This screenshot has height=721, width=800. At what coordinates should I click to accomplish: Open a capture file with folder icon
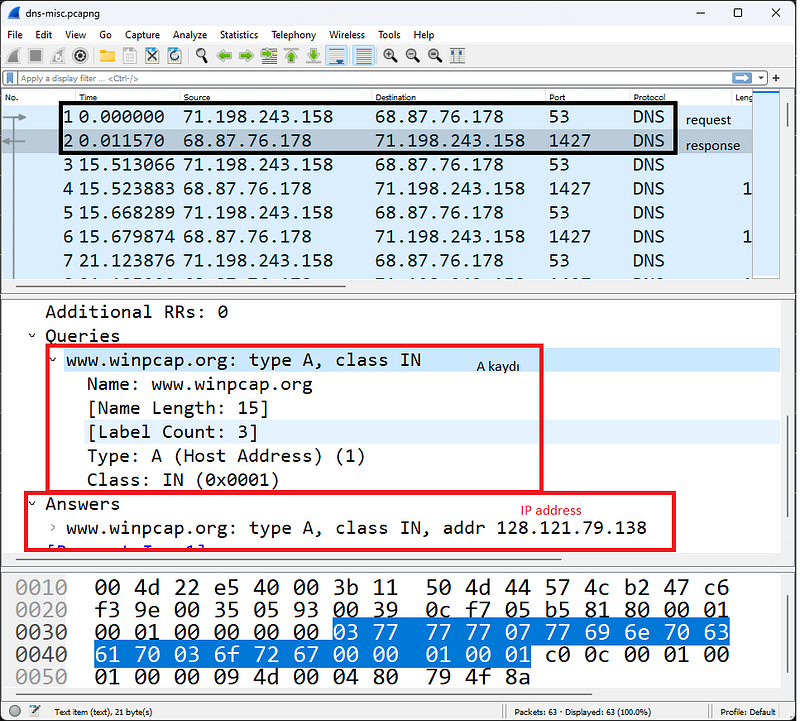tap(107, 56)
